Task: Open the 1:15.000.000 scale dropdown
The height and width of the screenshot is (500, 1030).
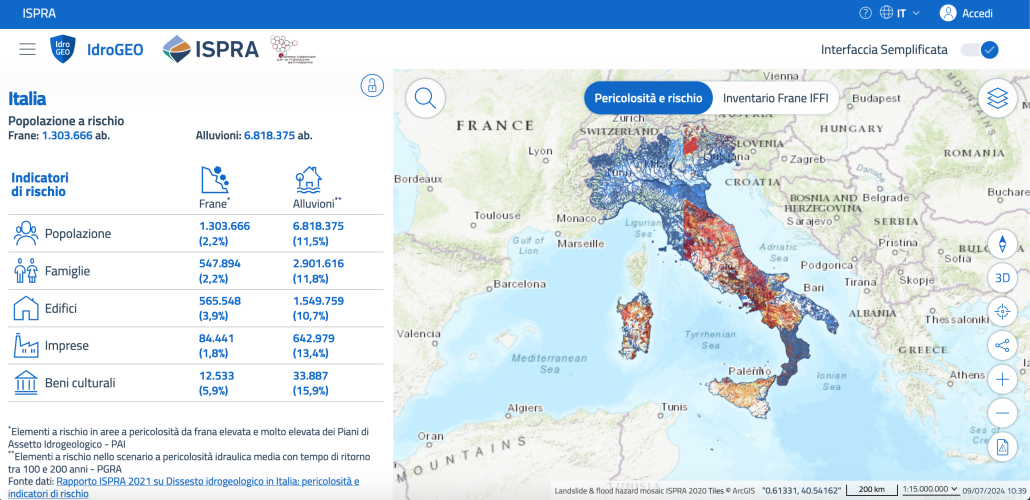Action: tap(929, 489)
